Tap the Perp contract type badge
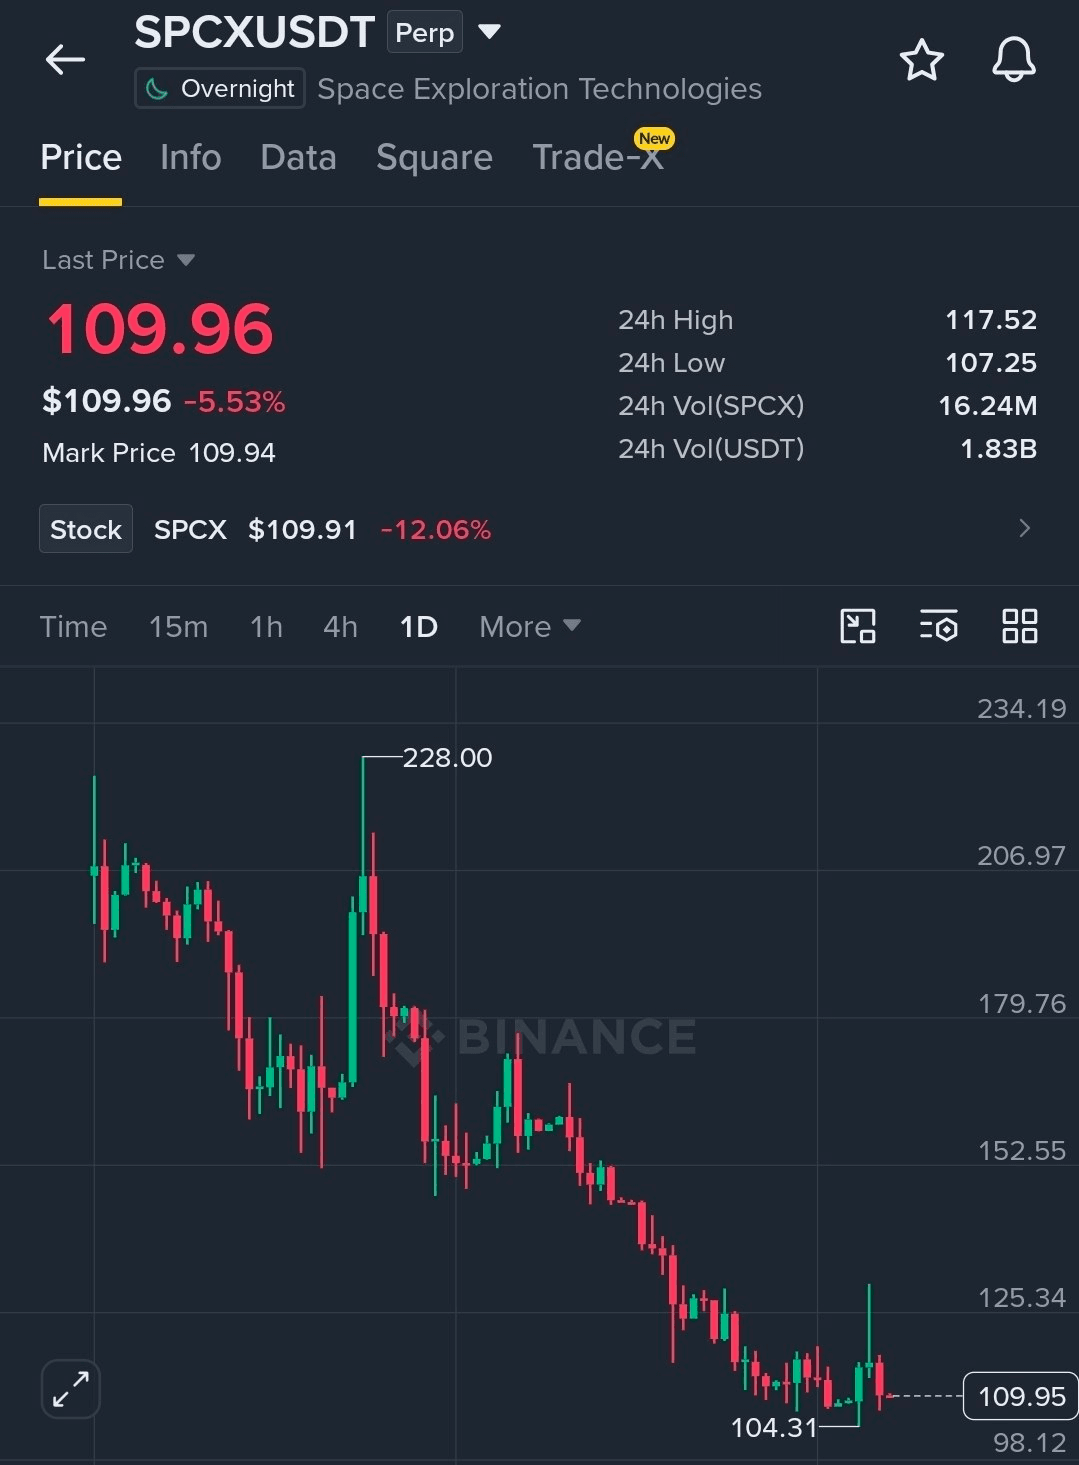The height and width of the screenshot is (1465, 1079). click(x=425, y=33)
